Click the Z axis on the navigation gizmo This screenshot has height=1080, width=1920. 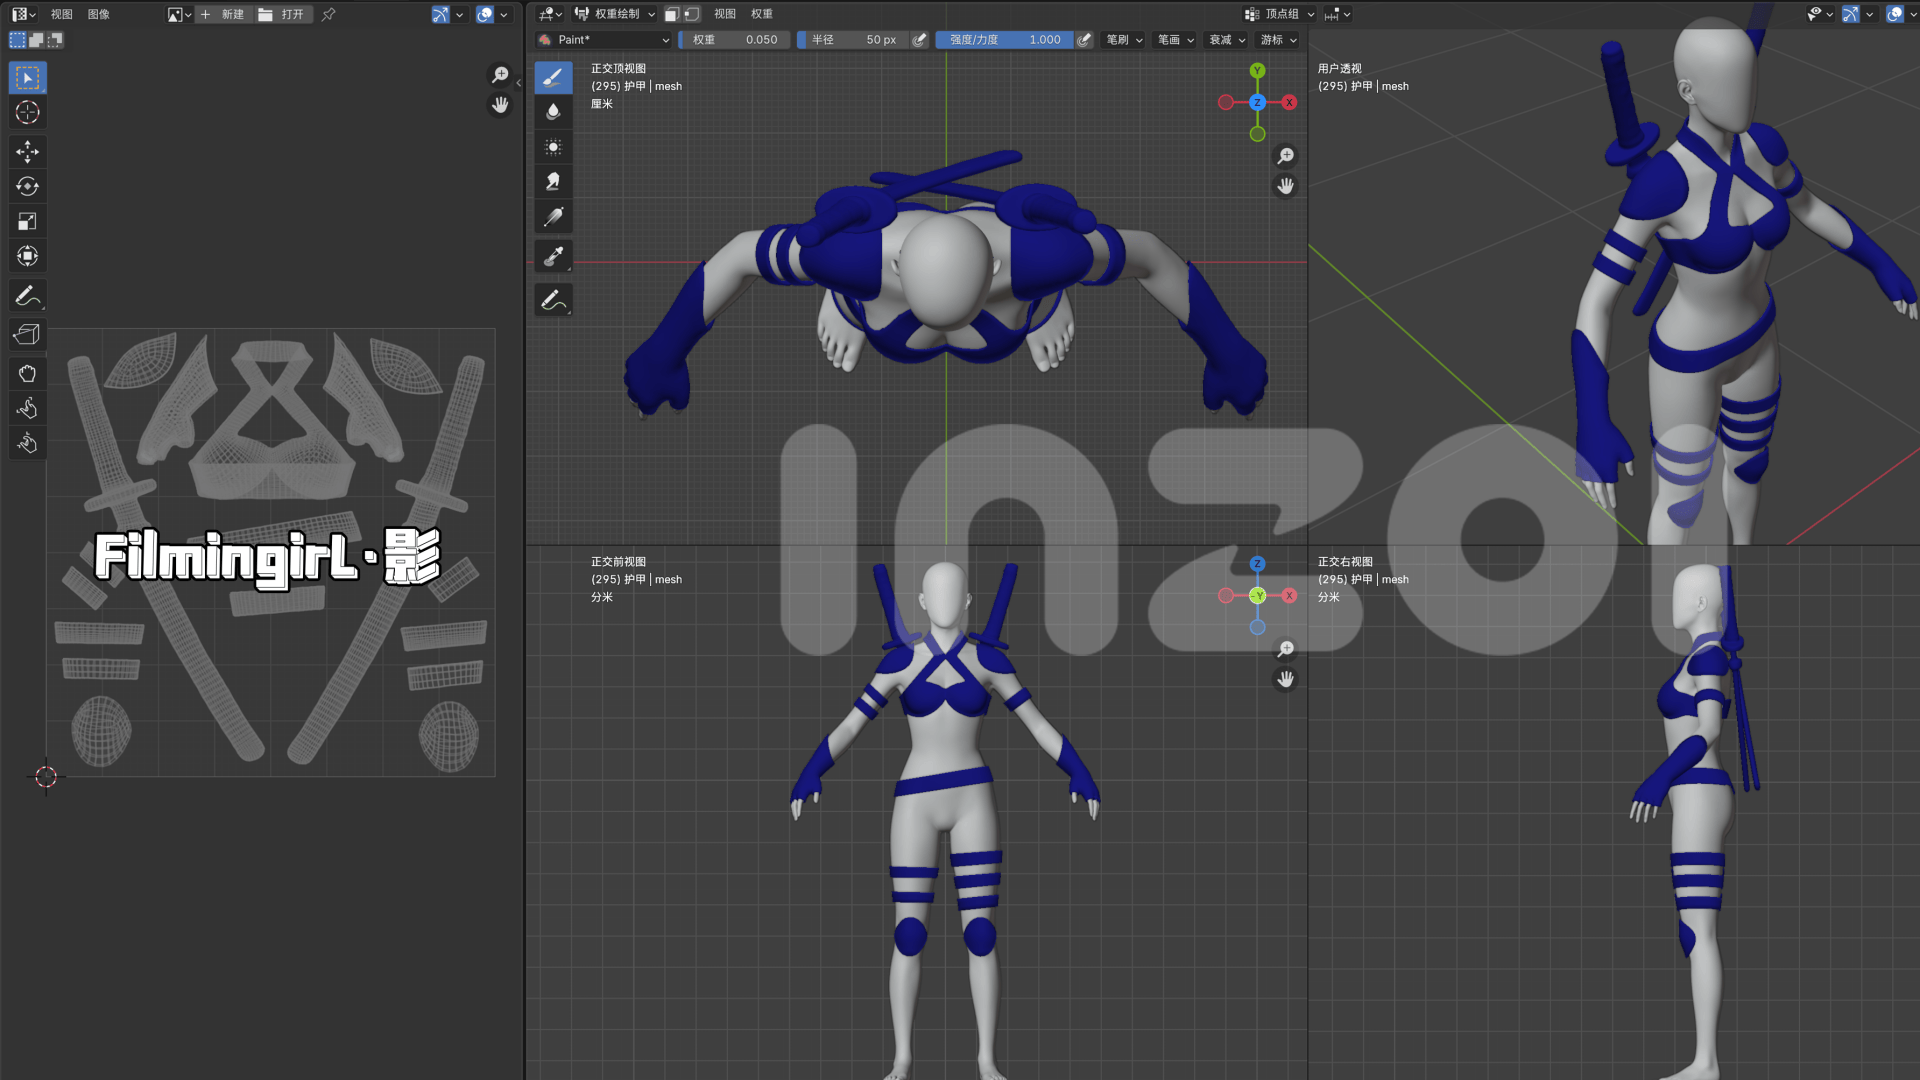coord(1257,101)
